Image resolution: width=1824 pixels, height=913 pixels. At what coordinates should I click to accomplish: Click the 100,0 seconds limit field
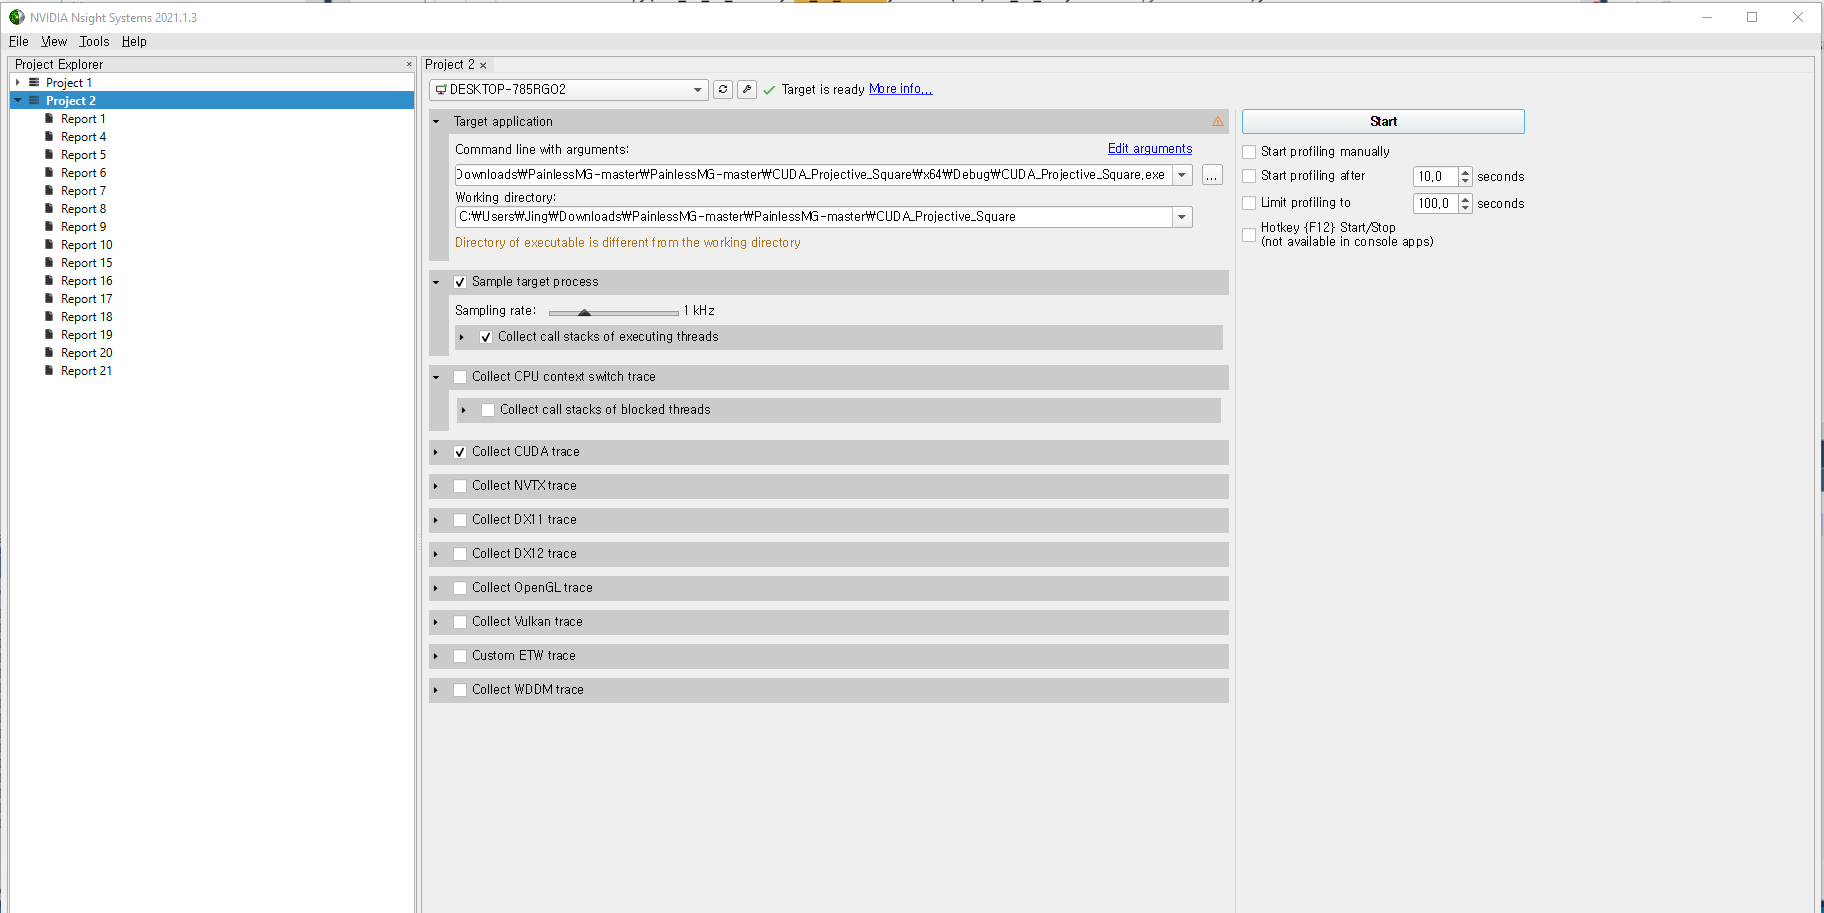(x=1435, y=204)
